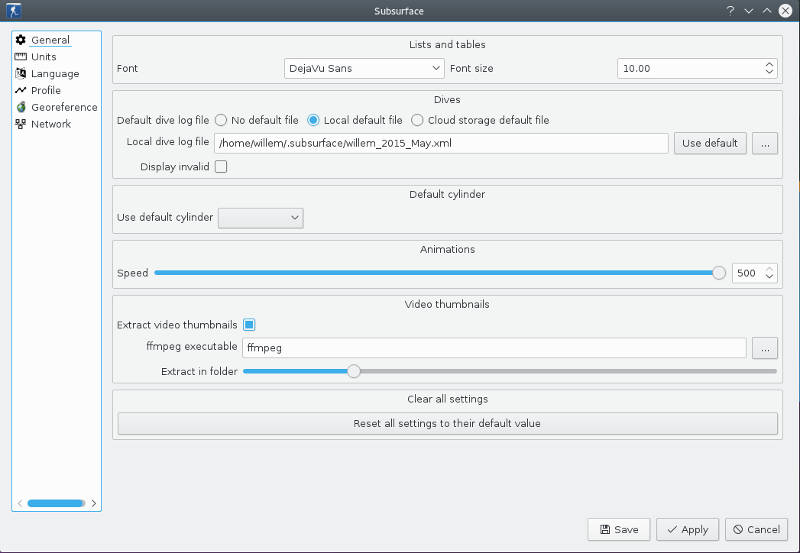Select No default file radio button
This screenshot has width=800, height=553.
point(221,120)
